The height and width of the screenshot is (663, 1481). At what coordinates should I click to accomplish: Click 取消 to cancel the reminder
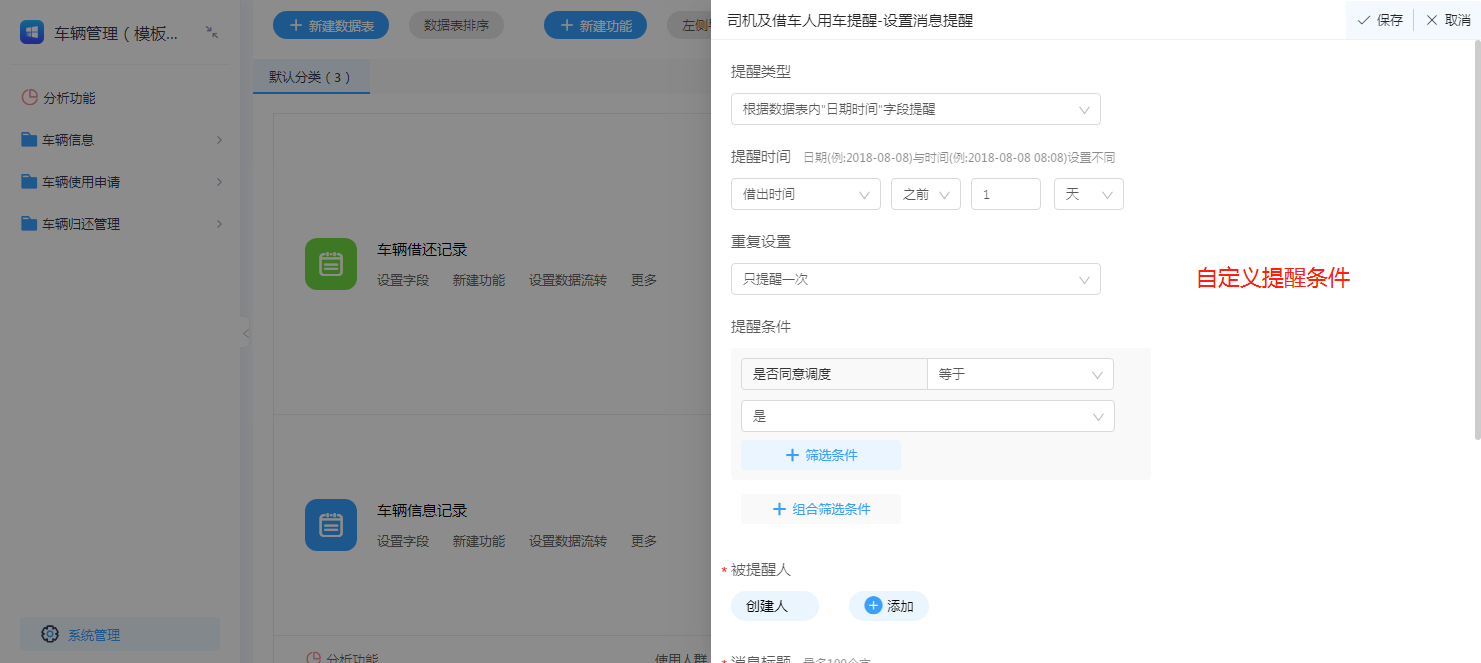1448,20
